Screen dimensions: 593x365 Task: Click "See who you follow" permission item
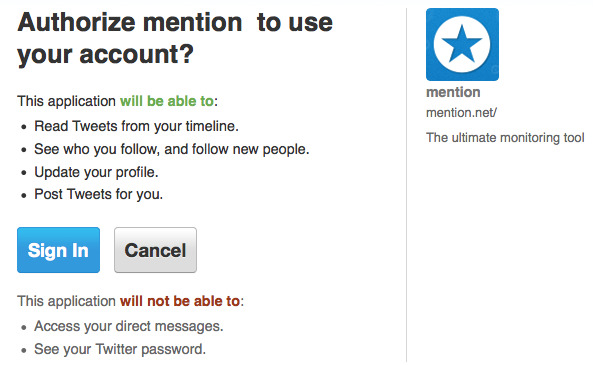172,149
